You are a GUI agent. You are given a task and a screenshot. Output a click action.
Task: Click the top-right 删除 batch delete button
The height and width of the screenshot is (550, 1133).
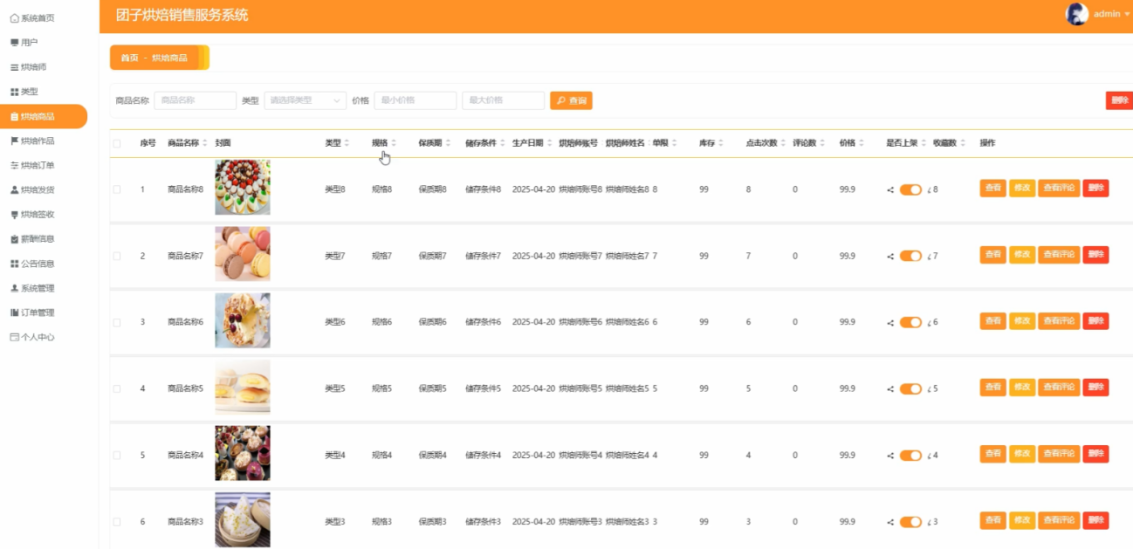click(x=1119, y=100)
